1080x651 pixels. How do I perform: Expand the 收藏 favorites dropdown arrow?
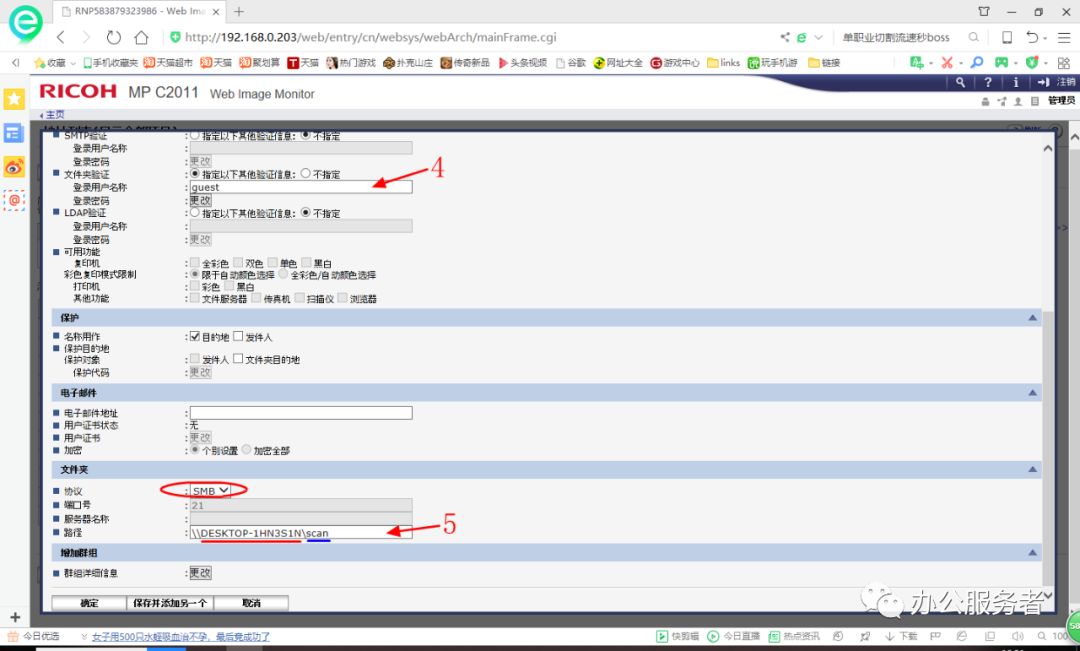coord(73,63)
